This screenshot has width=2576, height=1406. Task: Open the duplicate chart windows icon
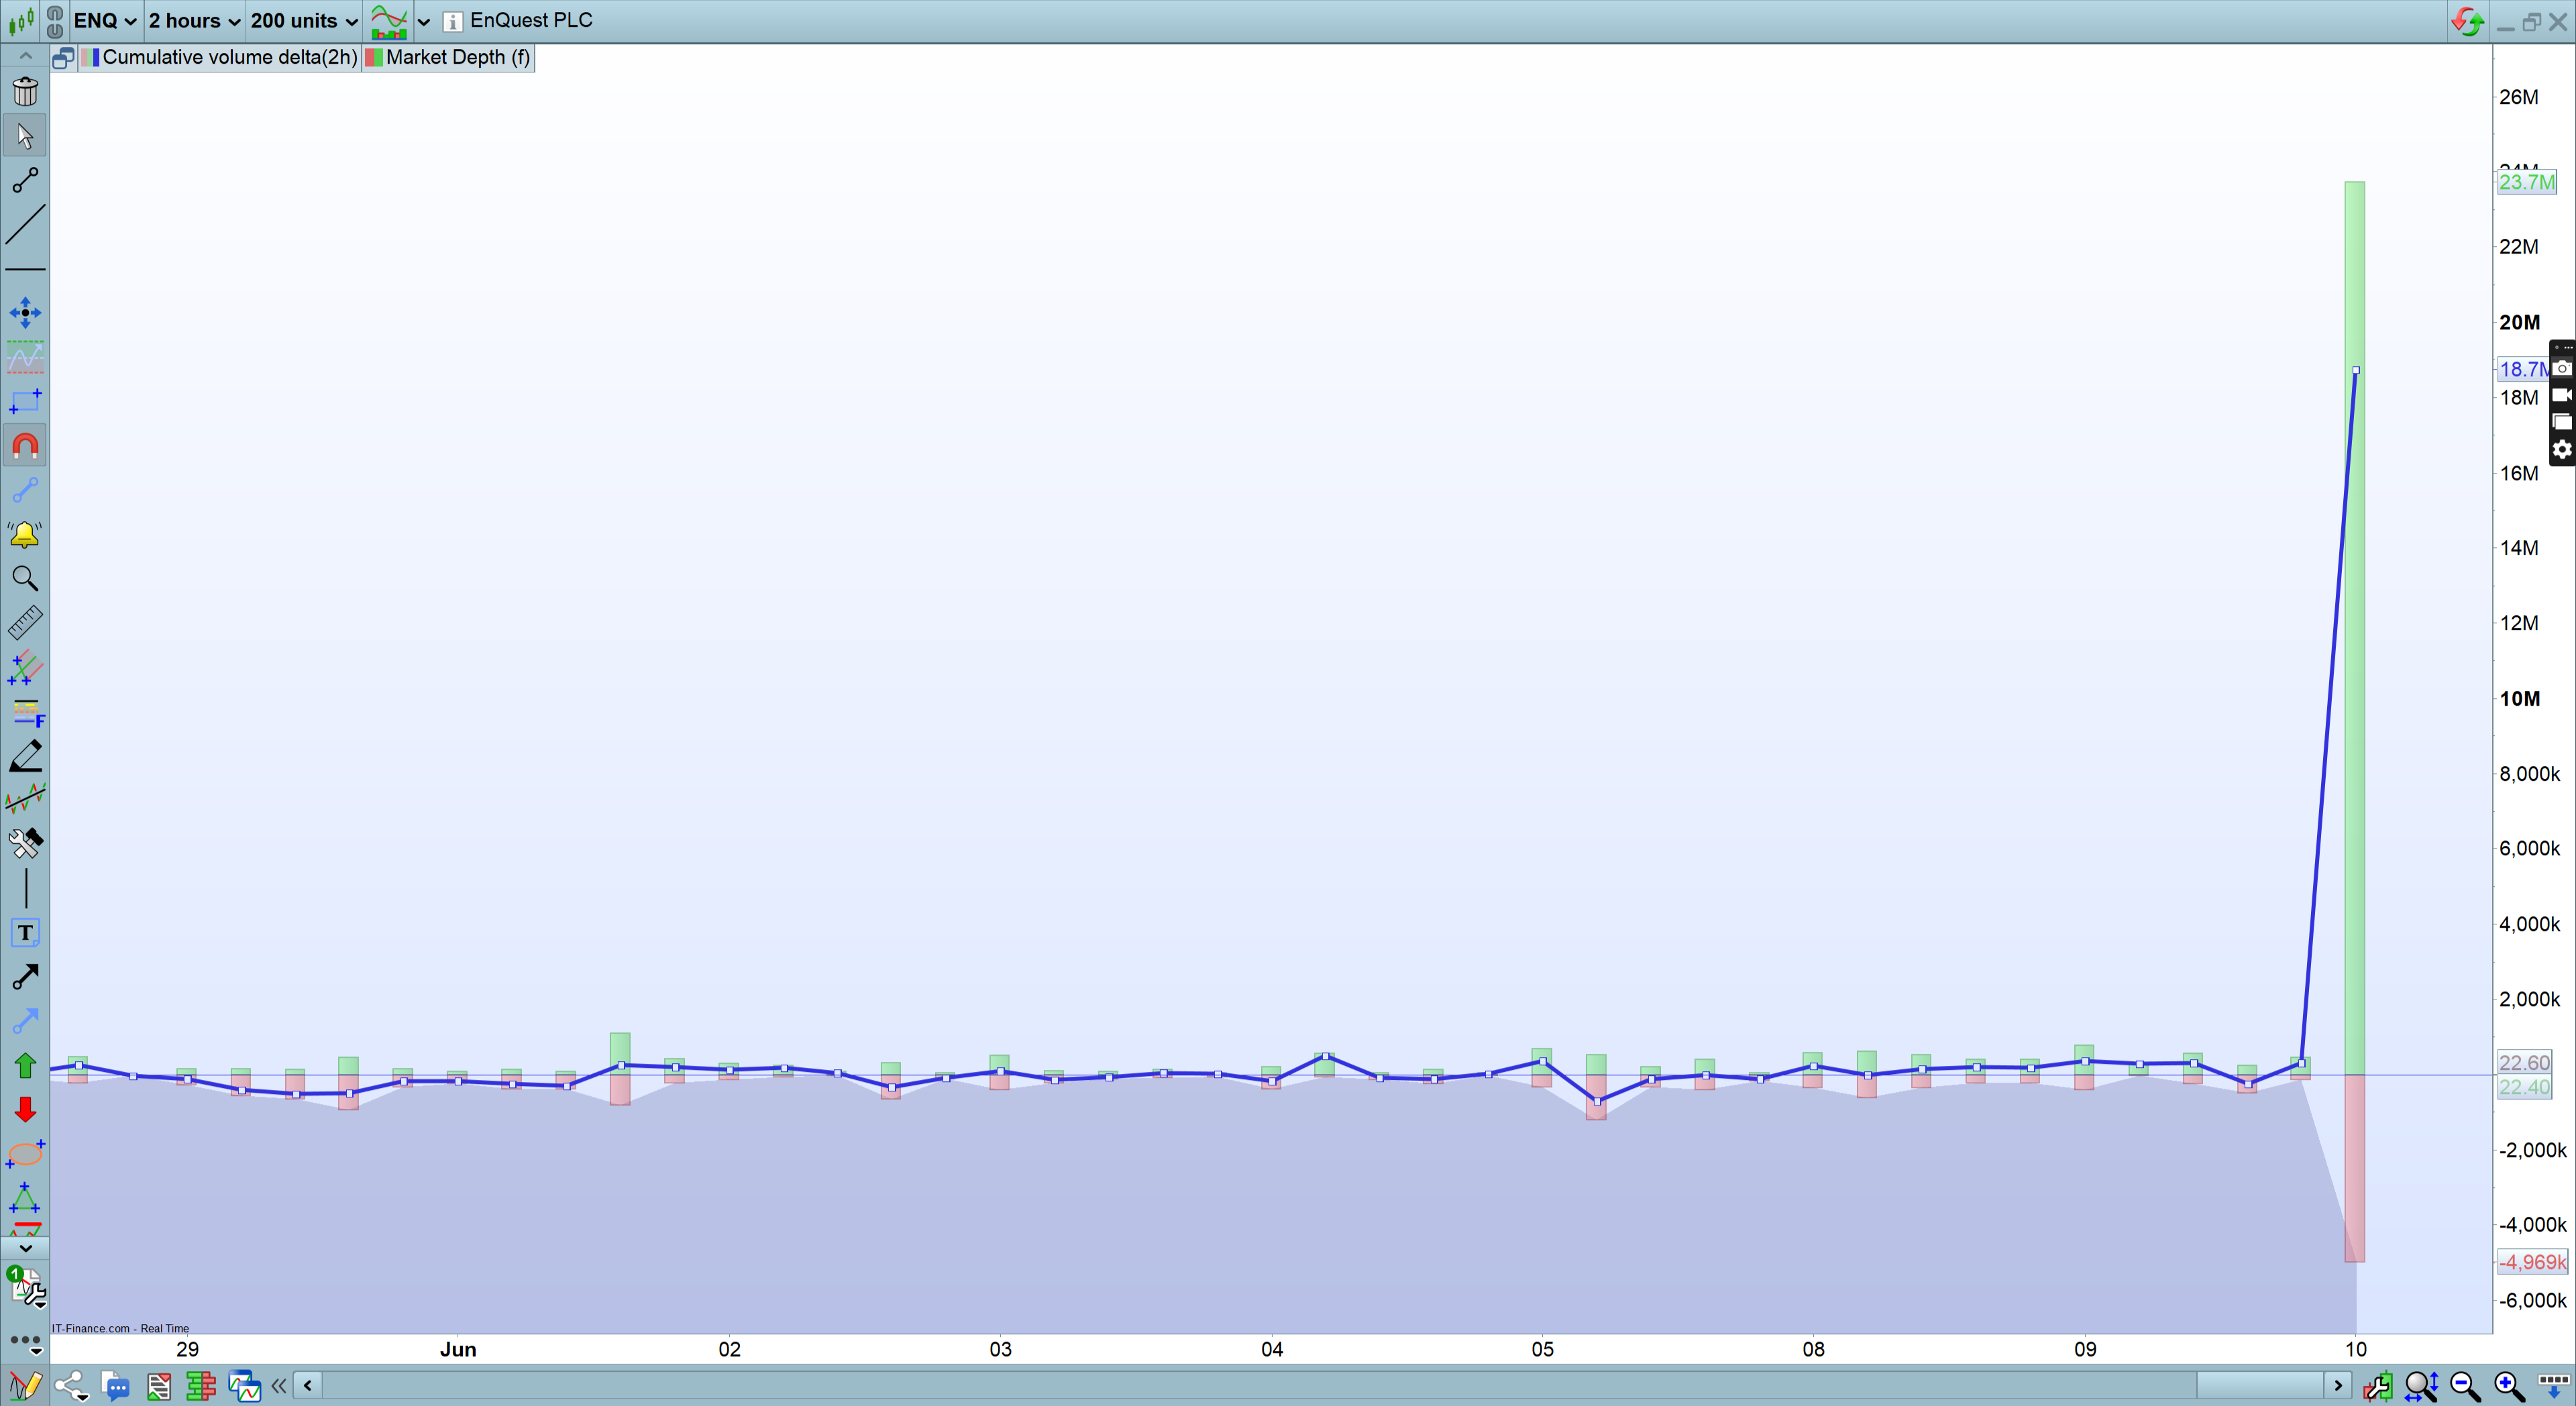coord(244,1386)
